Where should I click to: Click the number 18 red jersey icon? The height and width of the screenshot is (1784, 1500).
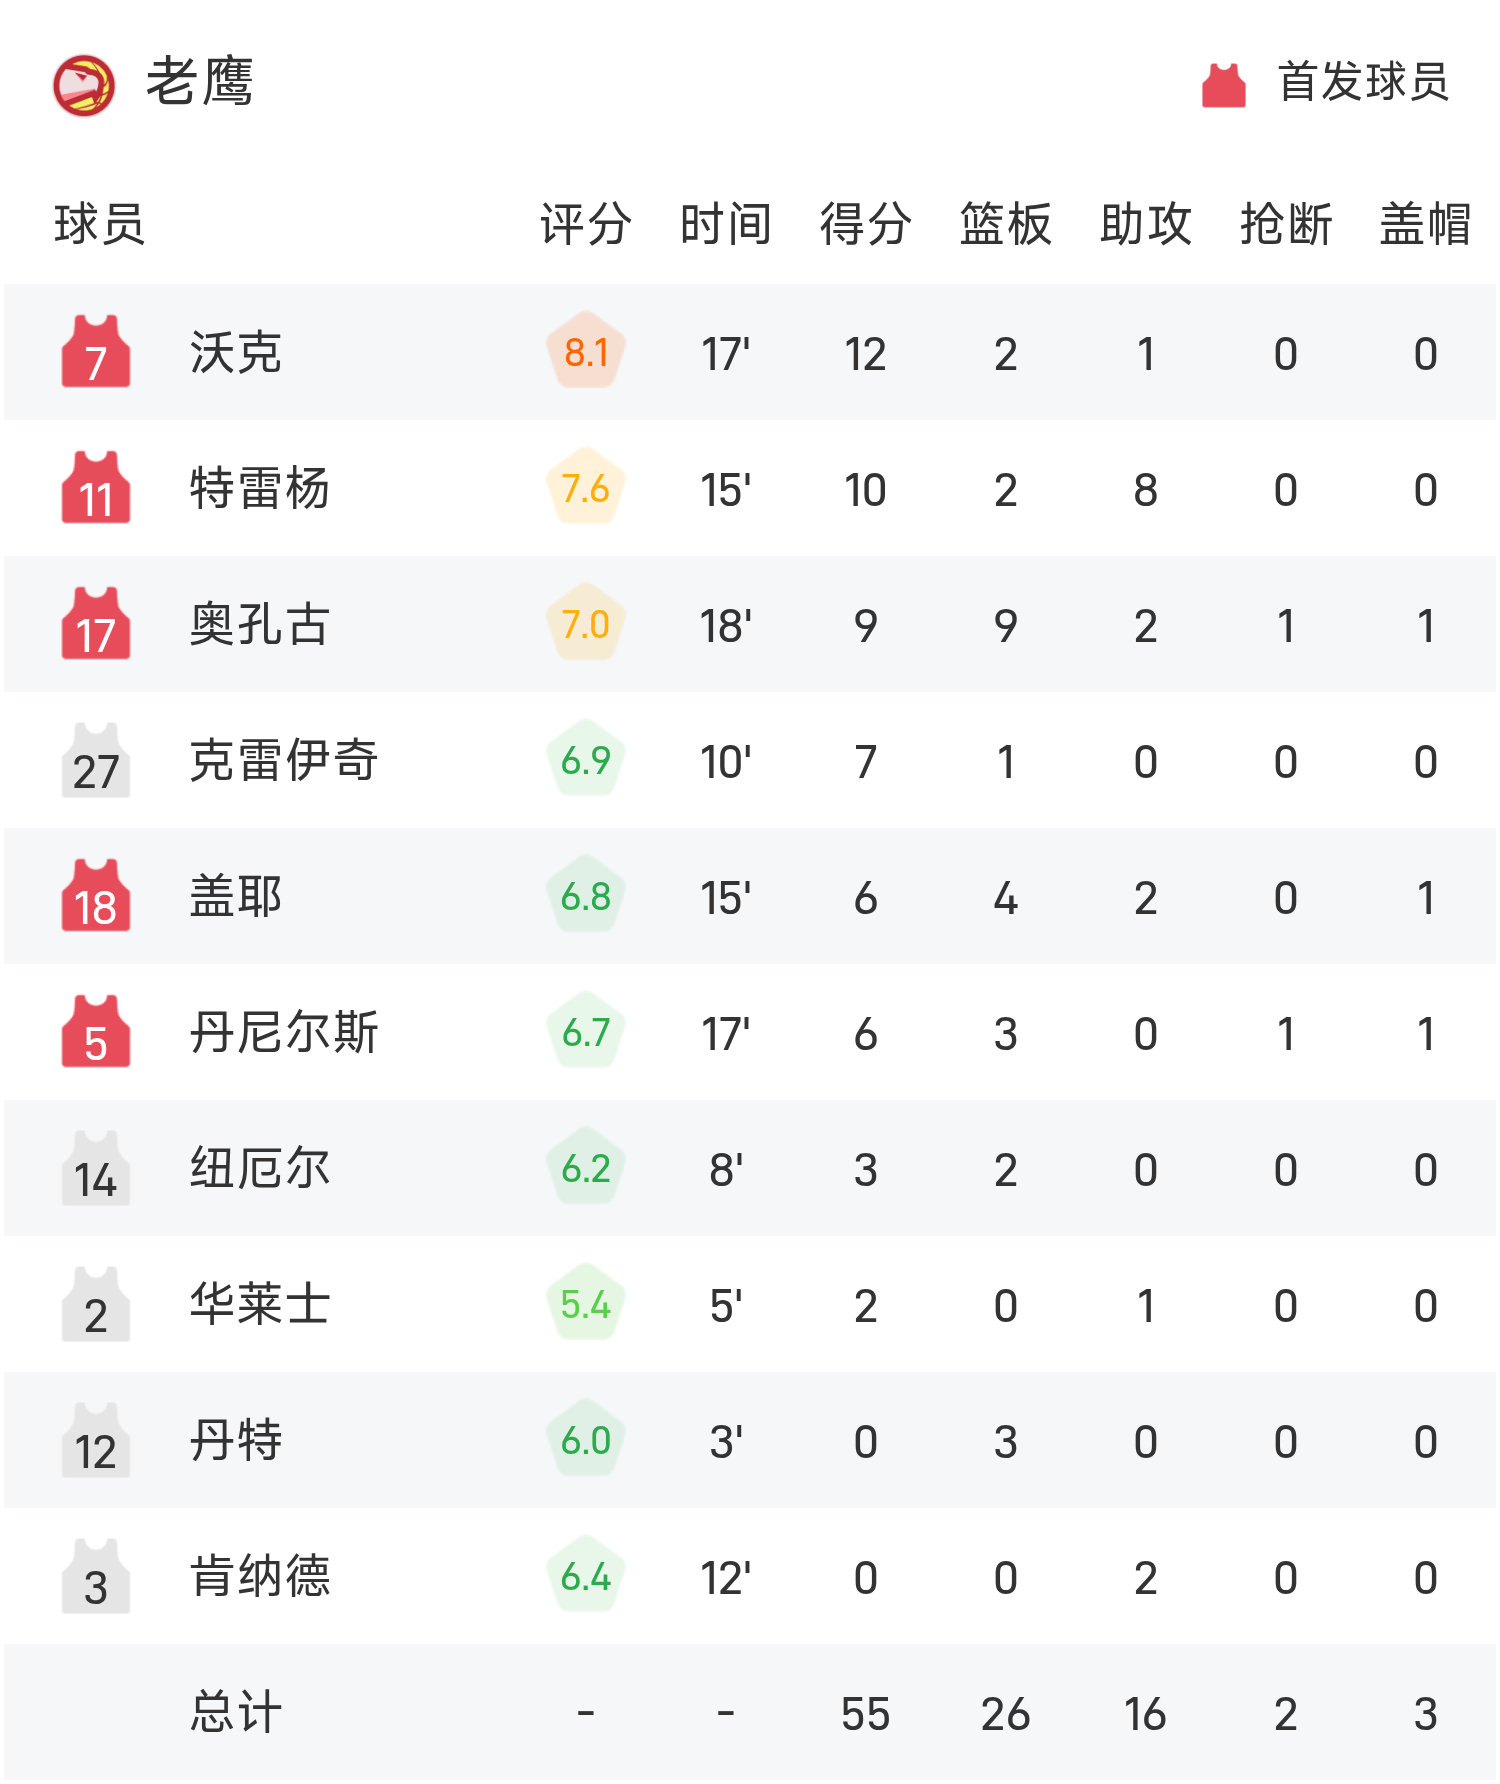[x=96, y=897]
